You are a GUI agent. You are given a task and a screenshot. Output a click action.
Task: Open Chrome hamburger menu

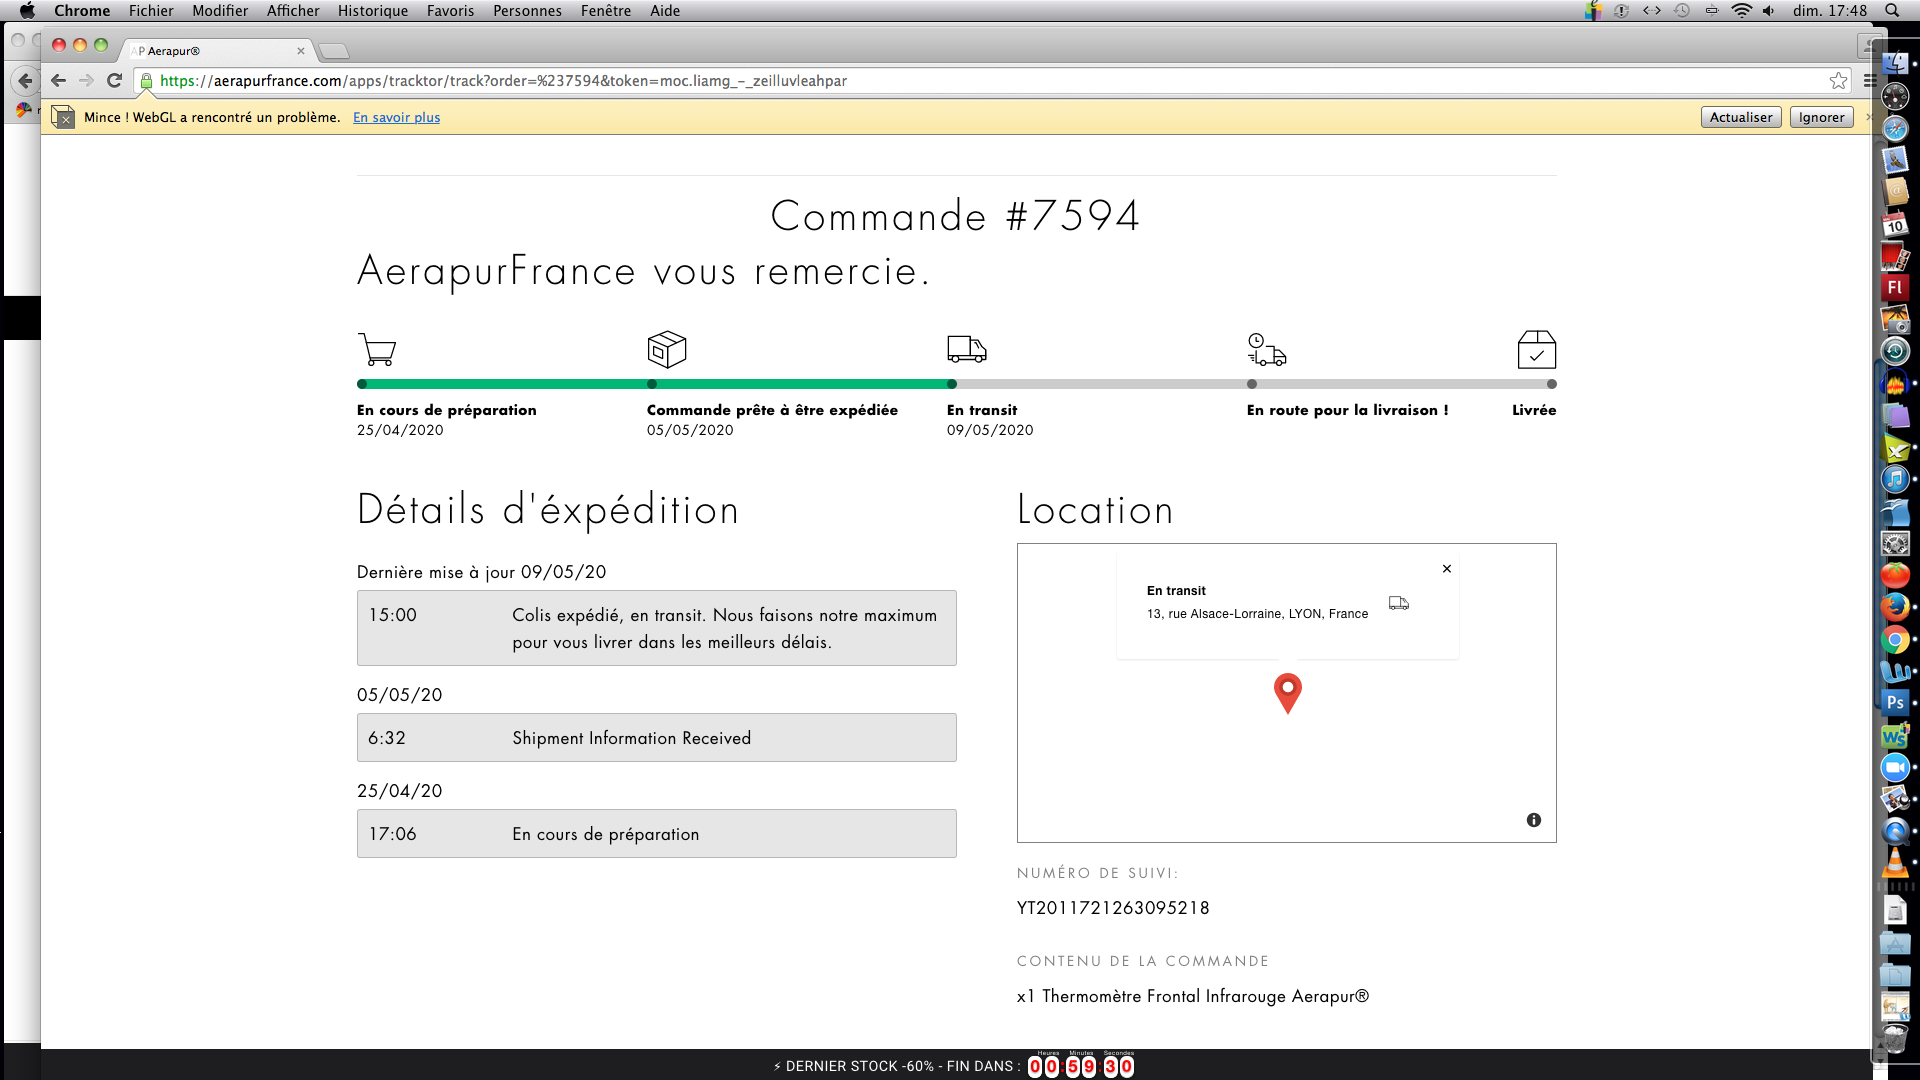click(1868, 81)
